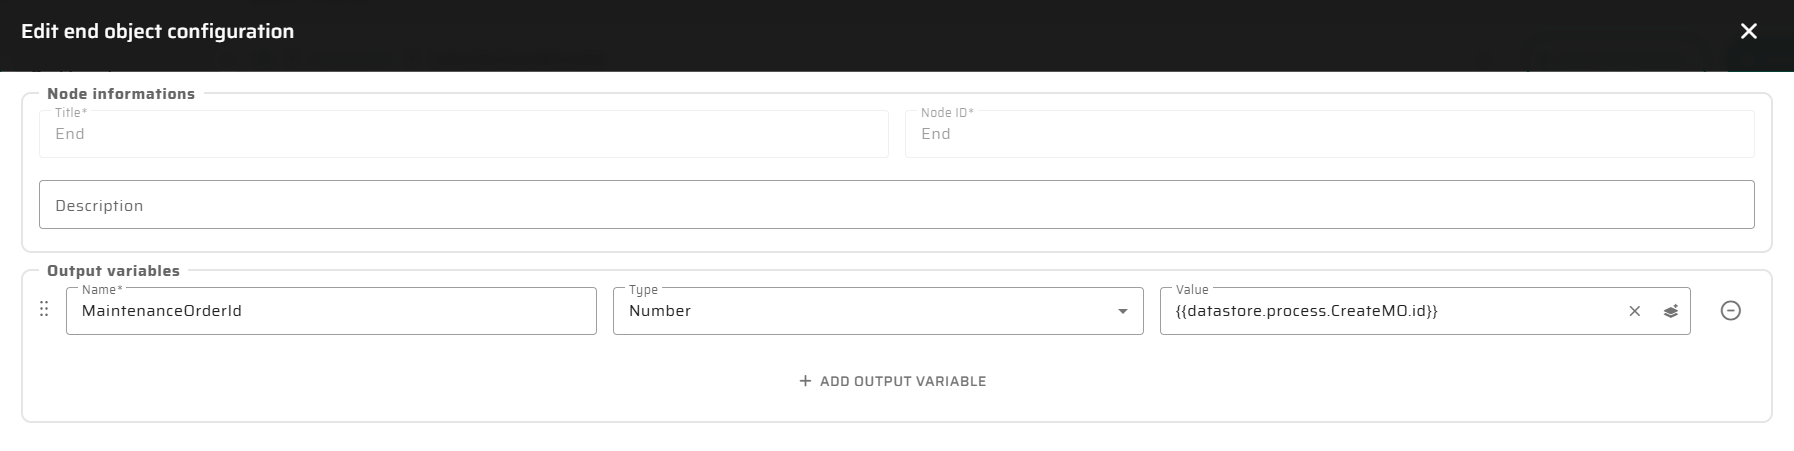Click the dialog title Edit end object configuration

tap(157, 32)
